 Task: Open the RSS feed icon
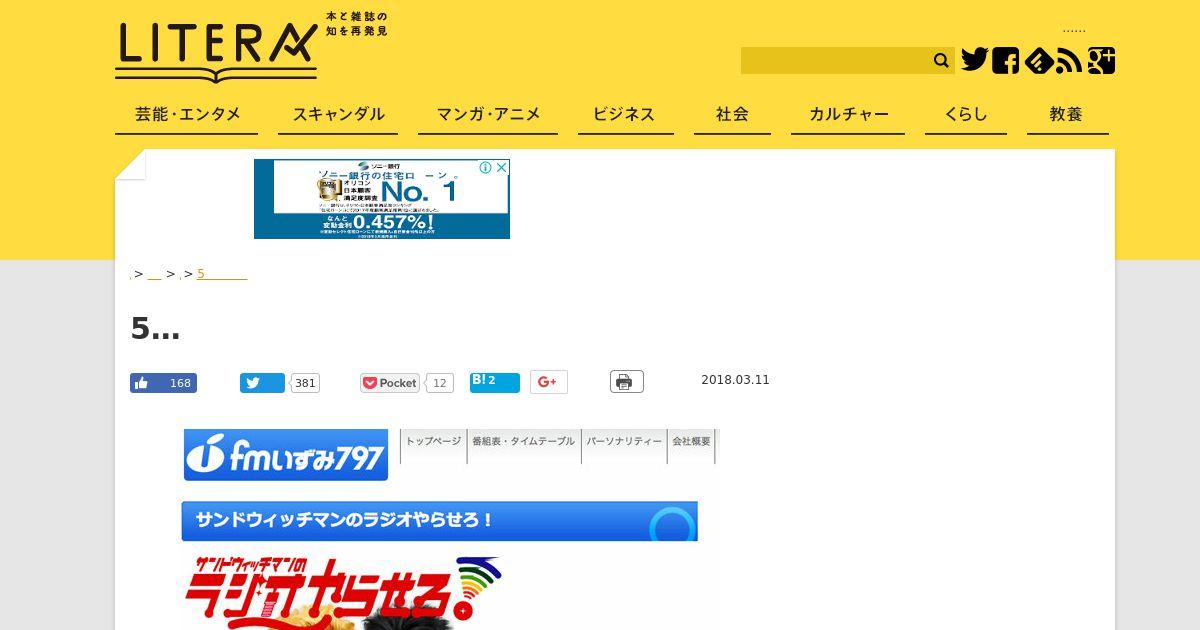point(1069,61)
